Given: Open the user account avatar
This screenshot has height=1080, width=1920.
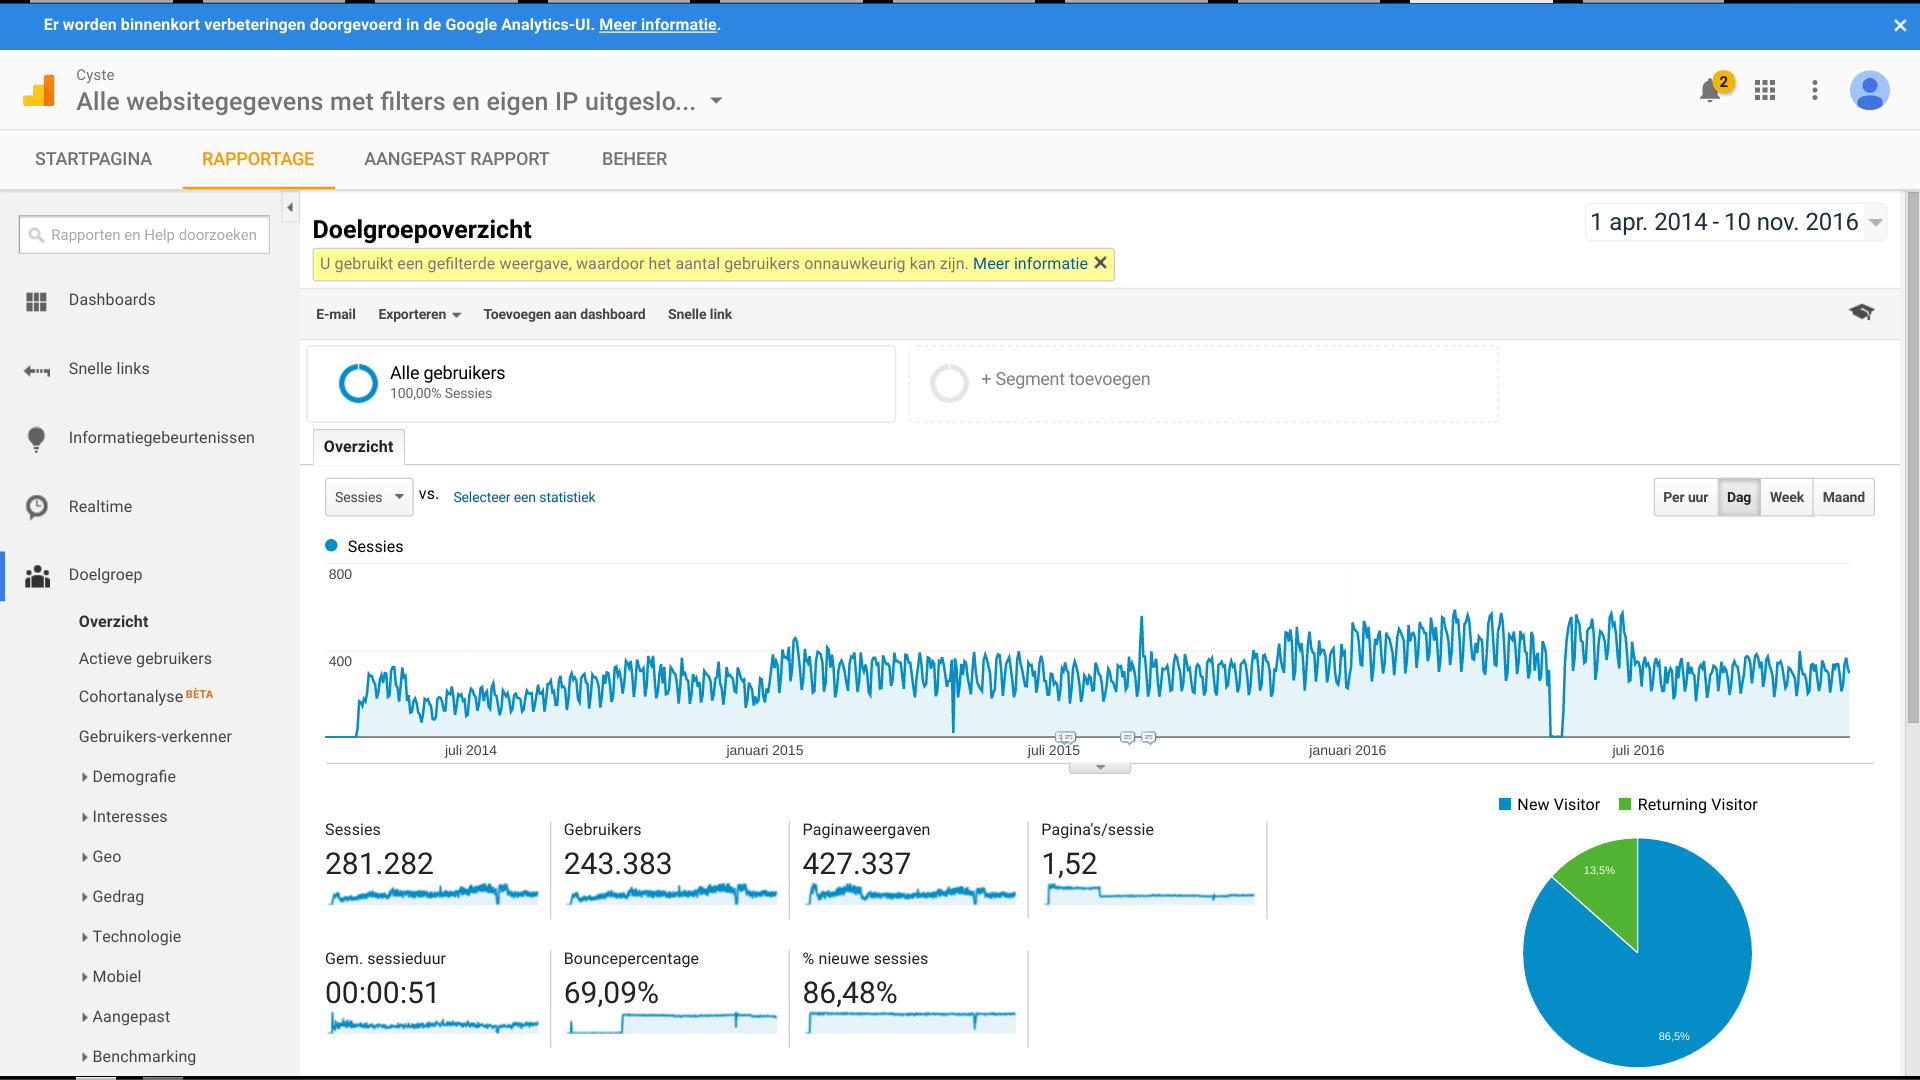Looking at the screenshot, I should pyautogui.click(x=1869, y=90).
